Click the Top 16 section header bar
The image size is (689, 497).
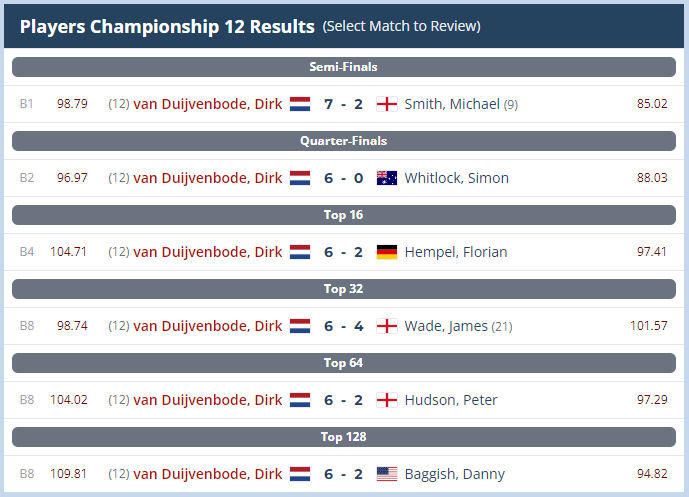pyautogui.click(x=344, y=215)
